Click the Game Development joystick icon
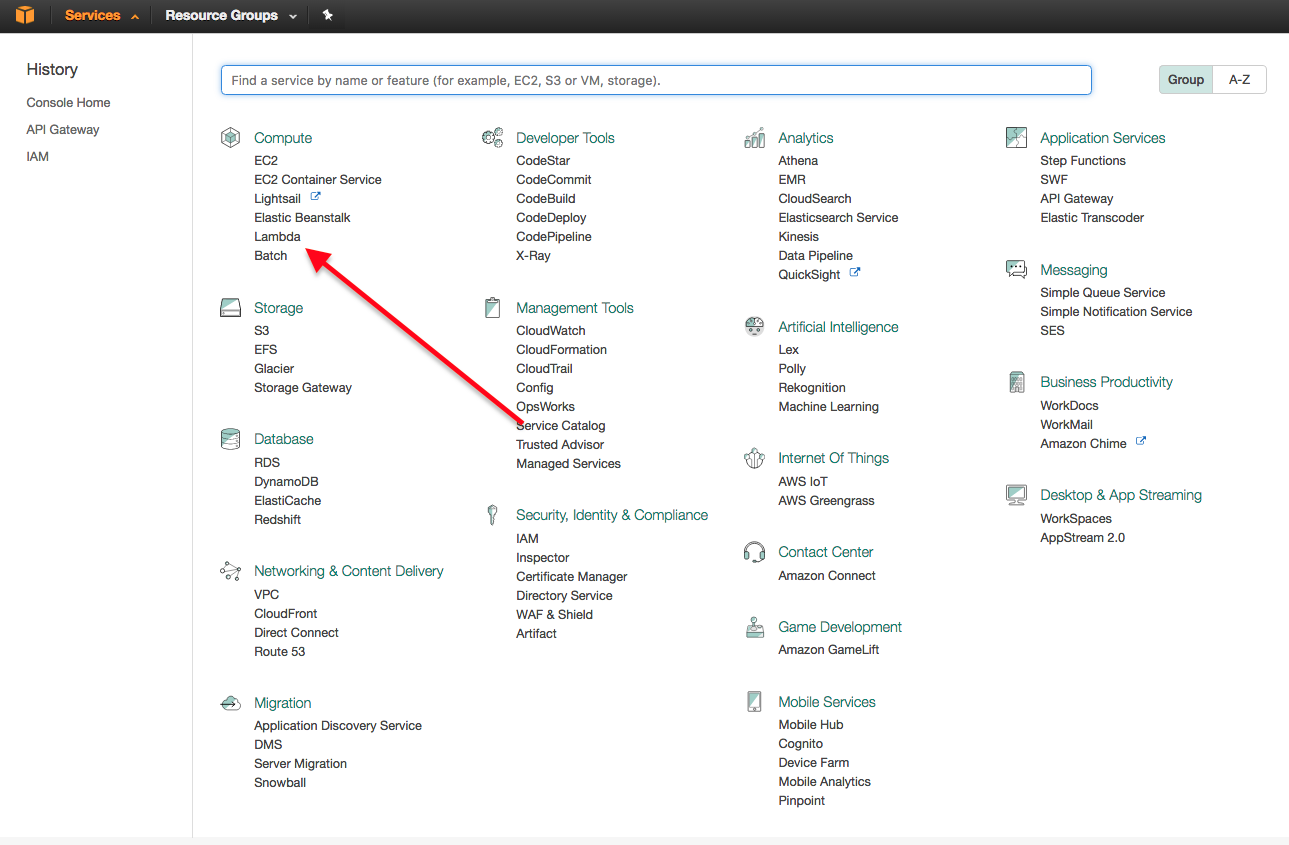The image size is (1289, 845). point(755,627)
